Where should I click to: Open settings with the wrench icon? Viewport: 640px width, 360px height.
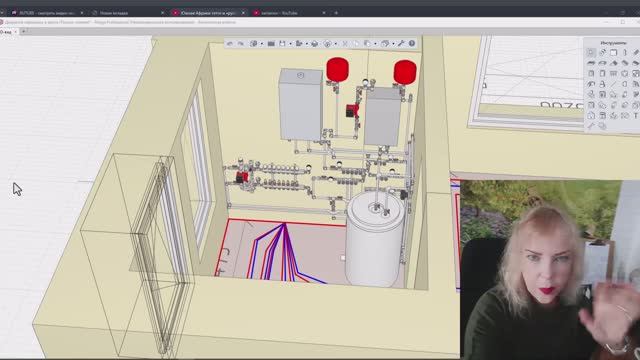click(x=401, y=44)
